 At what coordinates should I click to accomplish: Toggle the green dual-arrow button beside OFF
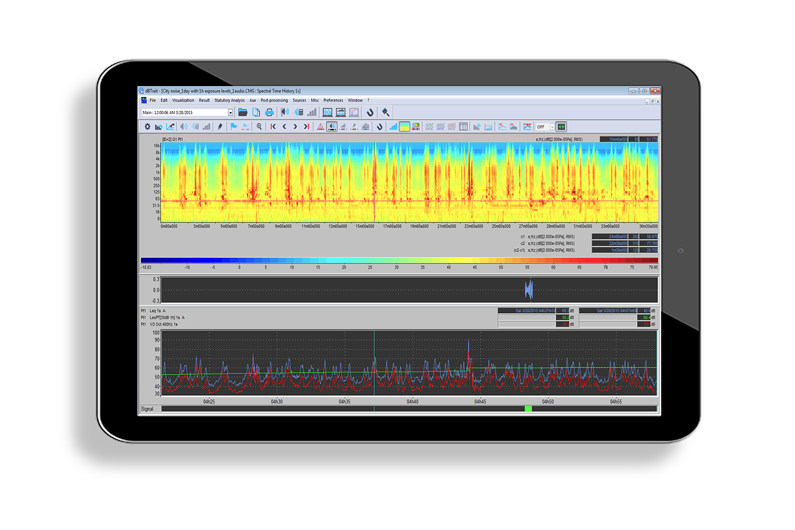coord(561,127)
